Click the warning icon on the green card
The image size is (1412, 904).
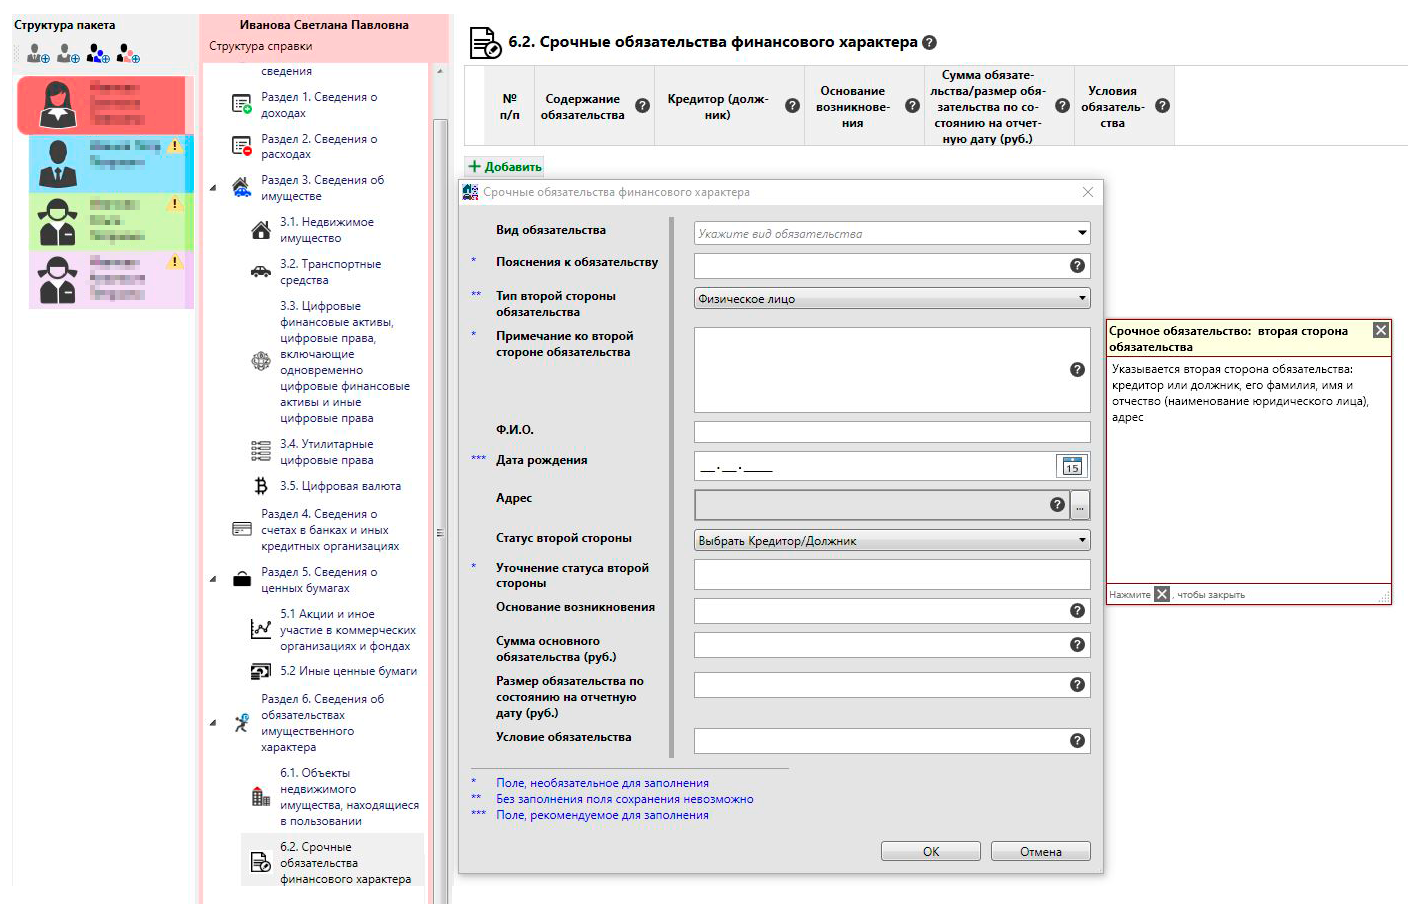[x=175, y=204]
